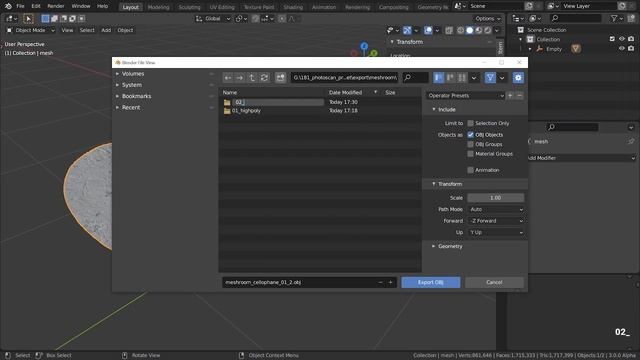Toggle snapping magnet icon in viewport header
This screenshot has width=640, height=360.
pyautogui.click(x=255, y=19)
